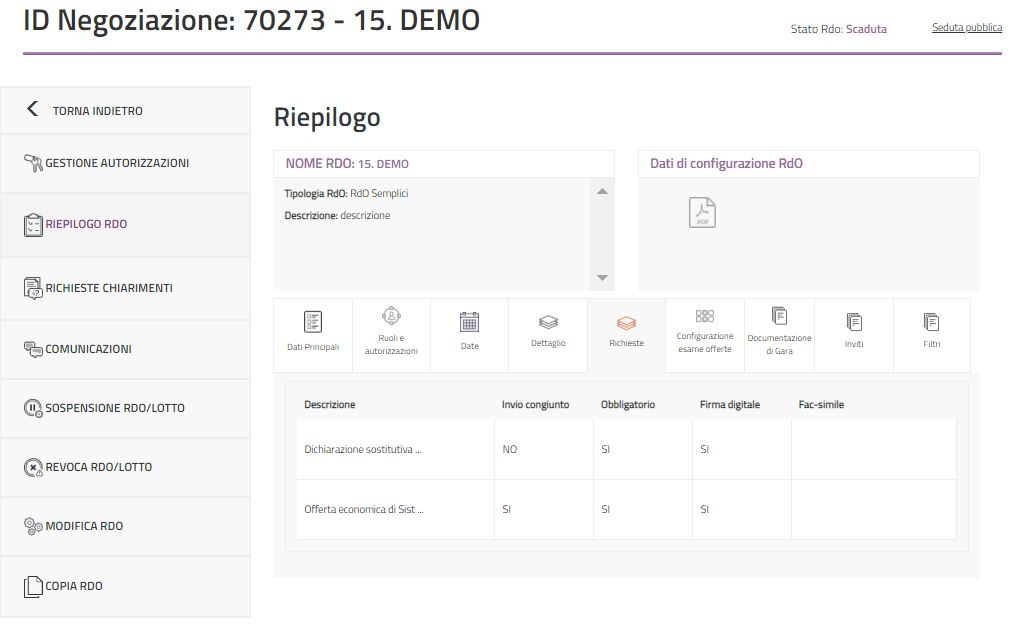This screenshot has width=1022, height=628.
Task: Open the PDF configuration data icon
Action: [x=702, y=212]
